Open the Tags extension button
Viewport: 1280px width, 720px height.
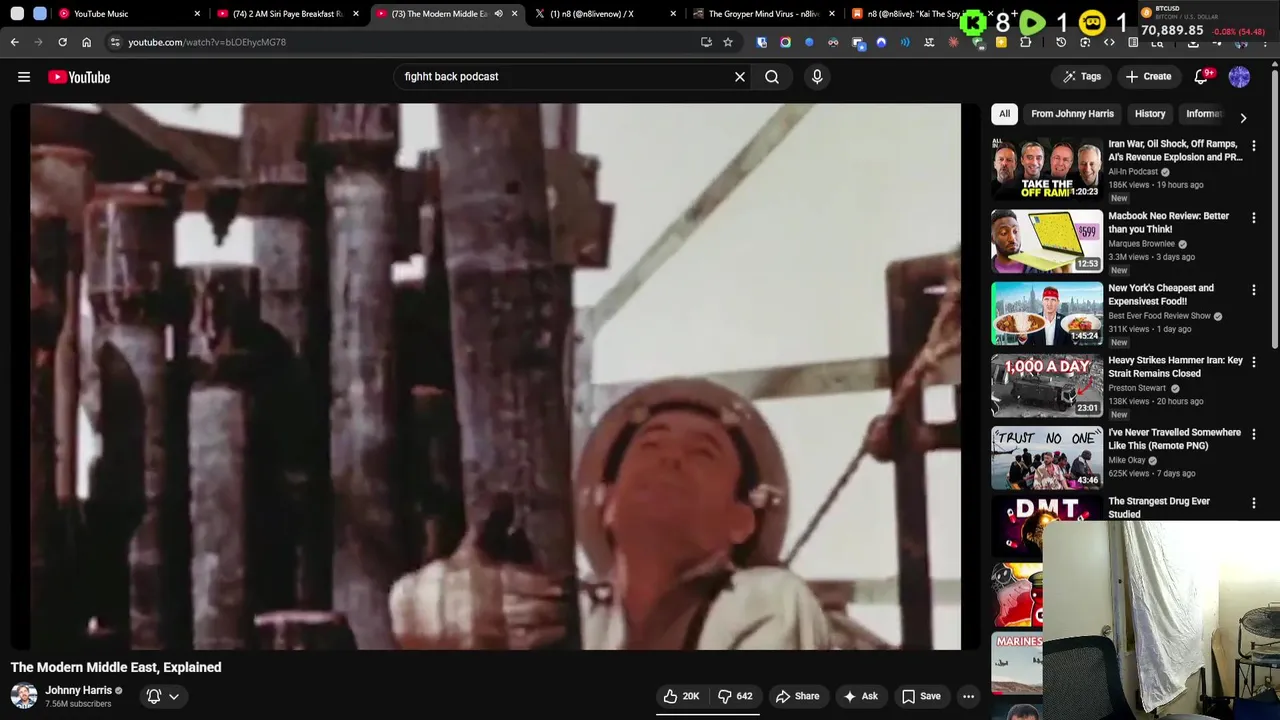tap(1082, 77)
